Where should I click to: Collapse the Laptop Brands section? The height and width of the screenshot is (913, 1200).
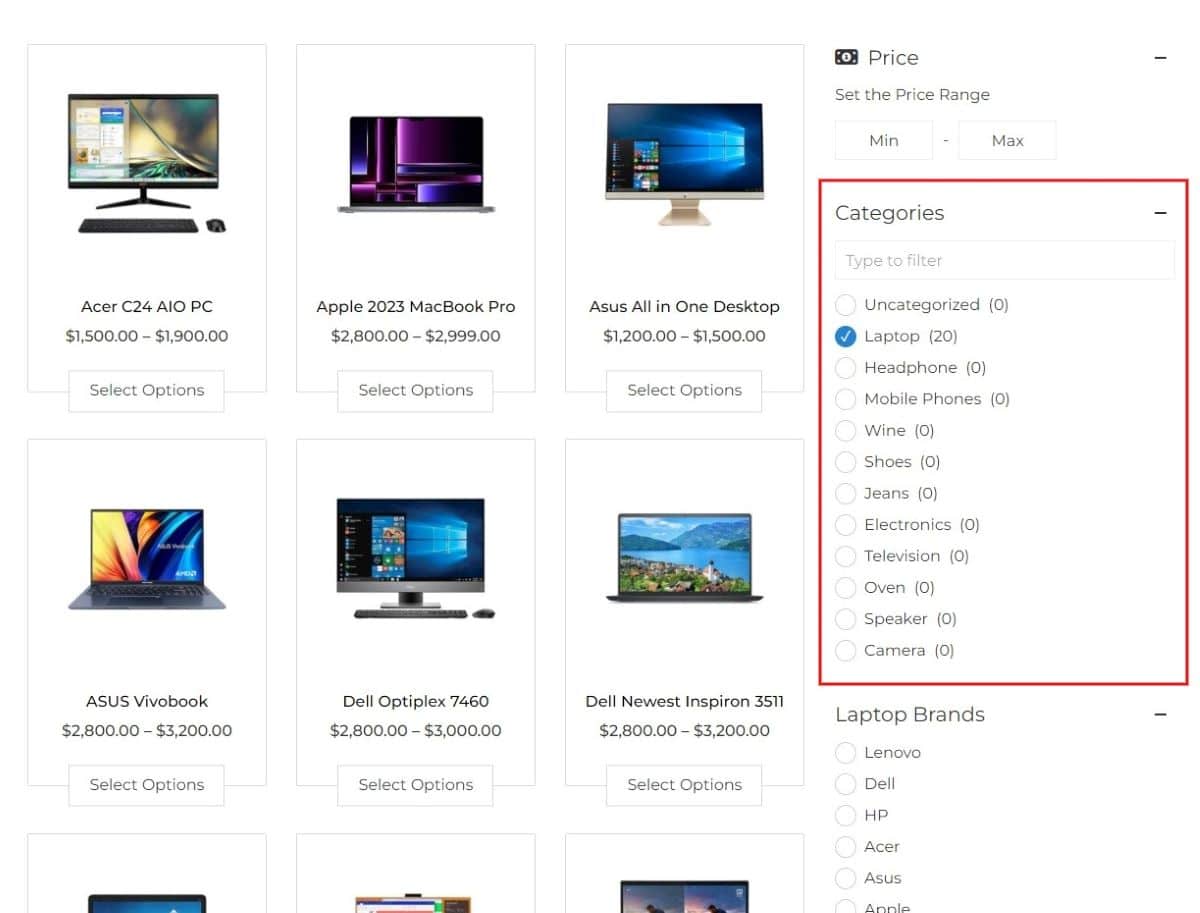(1160, 715)
